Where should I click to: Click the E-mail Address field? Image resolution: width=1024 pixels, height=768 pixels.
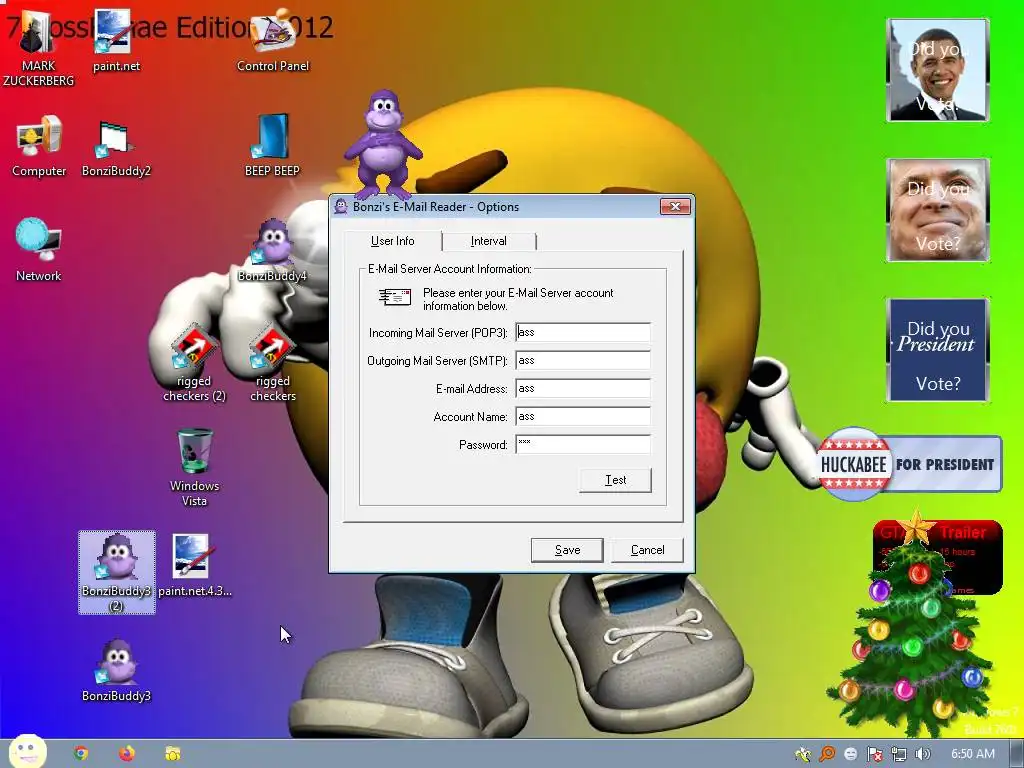point(583,389)
